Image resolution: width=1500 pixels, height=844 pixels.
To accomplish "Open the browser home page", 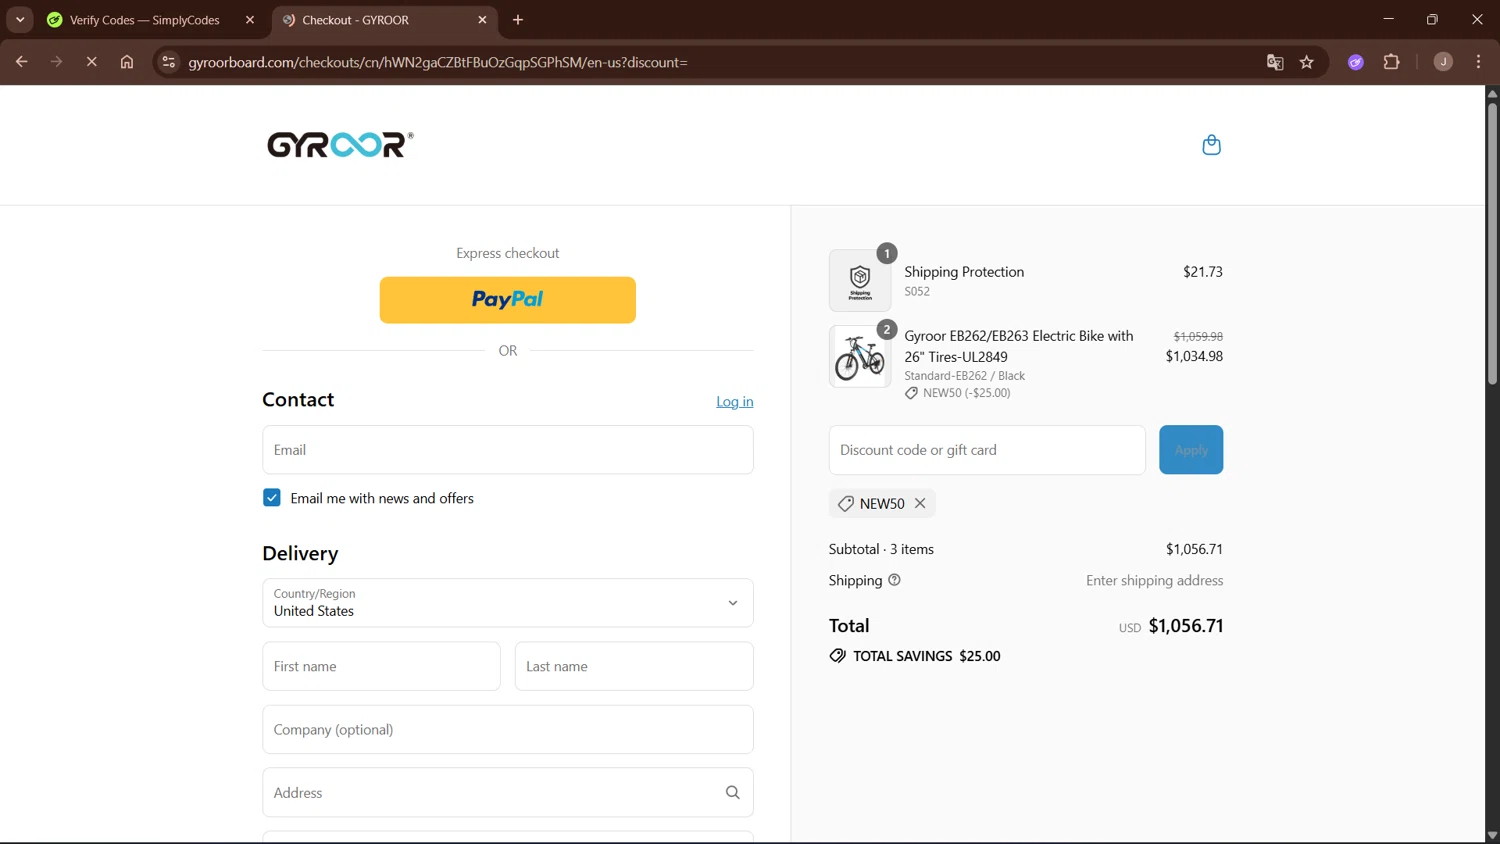I will pos(127,62).
